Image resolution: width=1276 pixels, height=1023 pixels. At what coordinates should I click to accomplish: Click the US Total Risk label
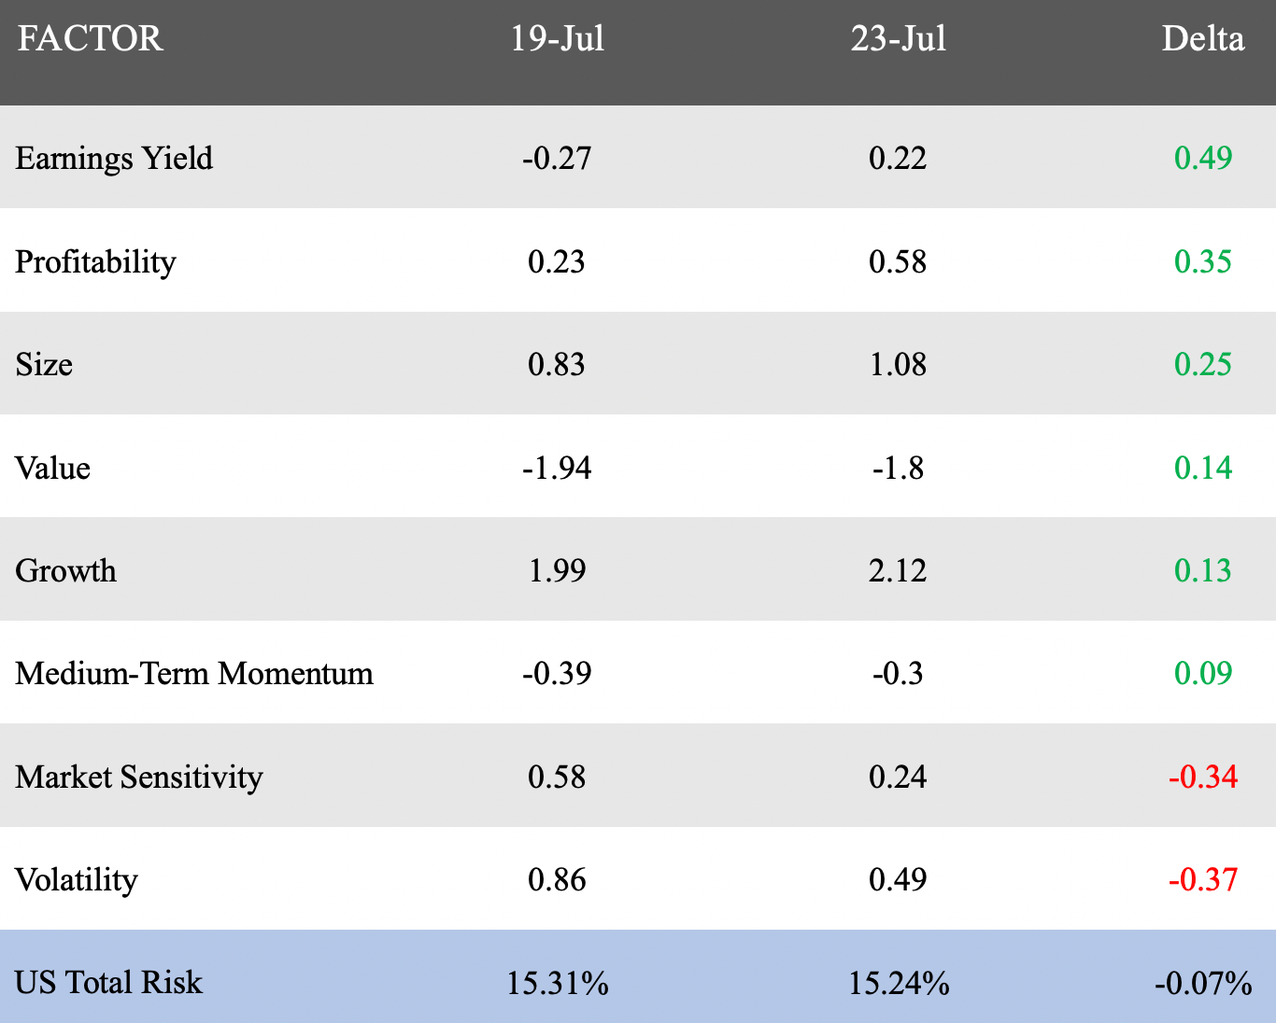click(x=109, y=982)
